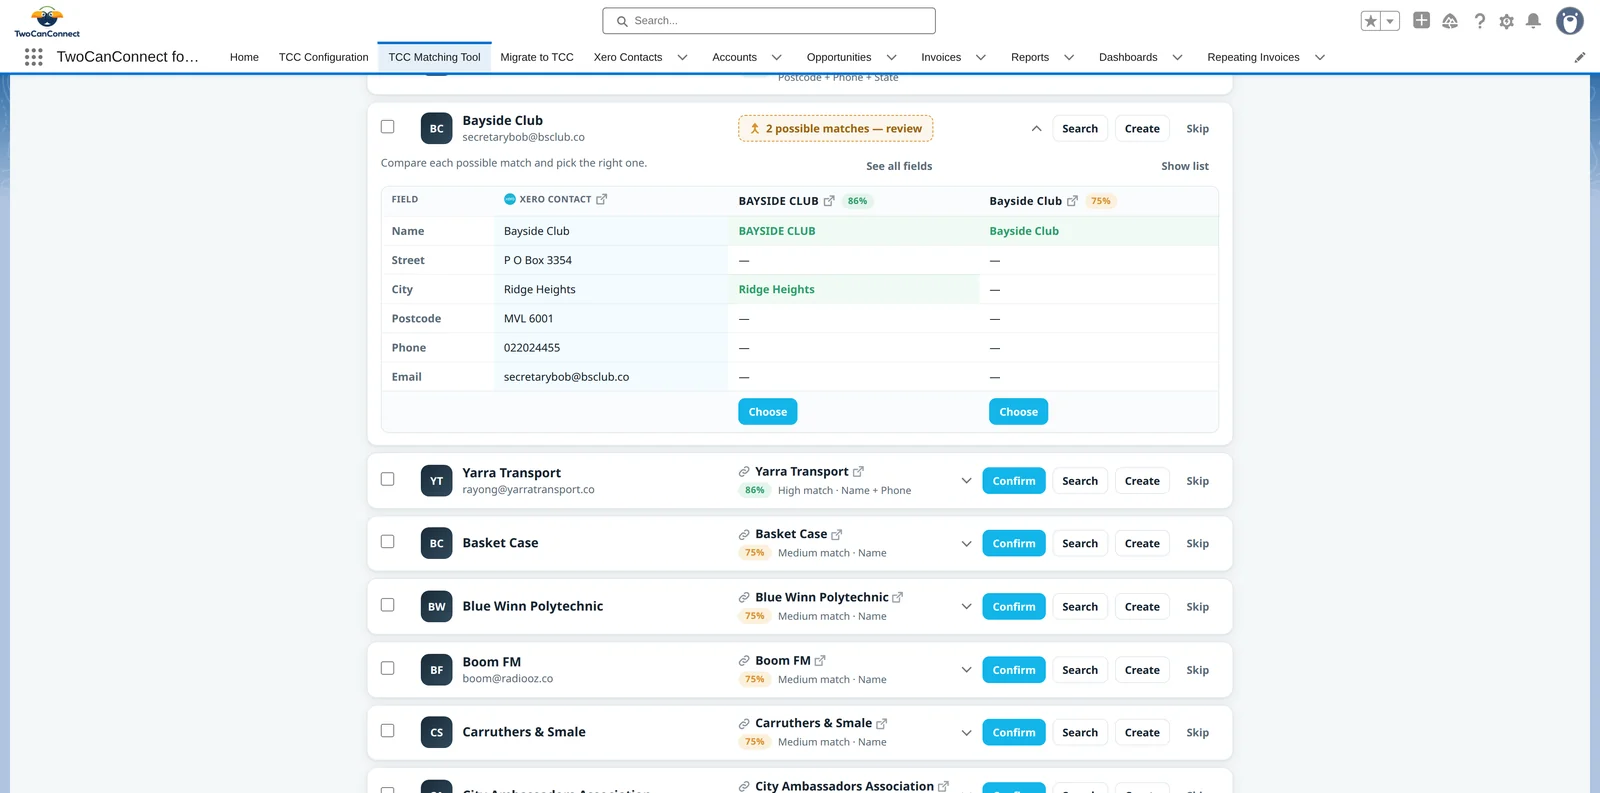
Task: Open the Help question mark icon
Action: (x=1480, y=21)
